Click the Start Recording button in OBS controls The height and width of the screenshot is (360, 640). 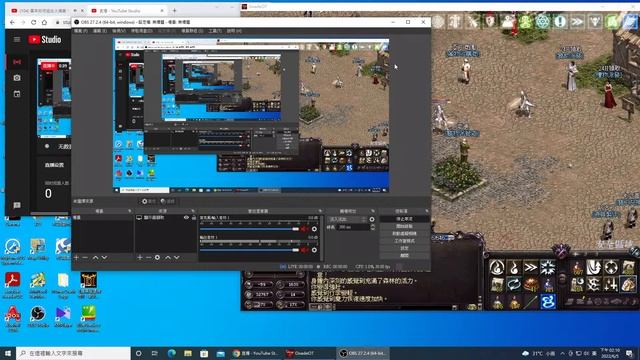coord(404,227)
